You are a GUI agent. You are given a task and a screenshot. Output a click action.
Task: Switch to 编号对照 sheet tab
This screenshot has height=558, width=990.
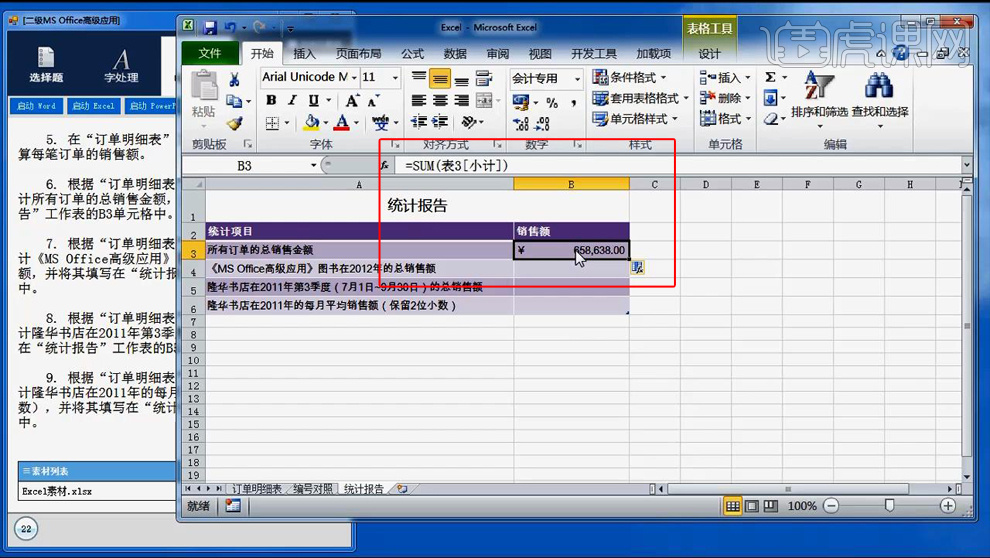[313, 489]
